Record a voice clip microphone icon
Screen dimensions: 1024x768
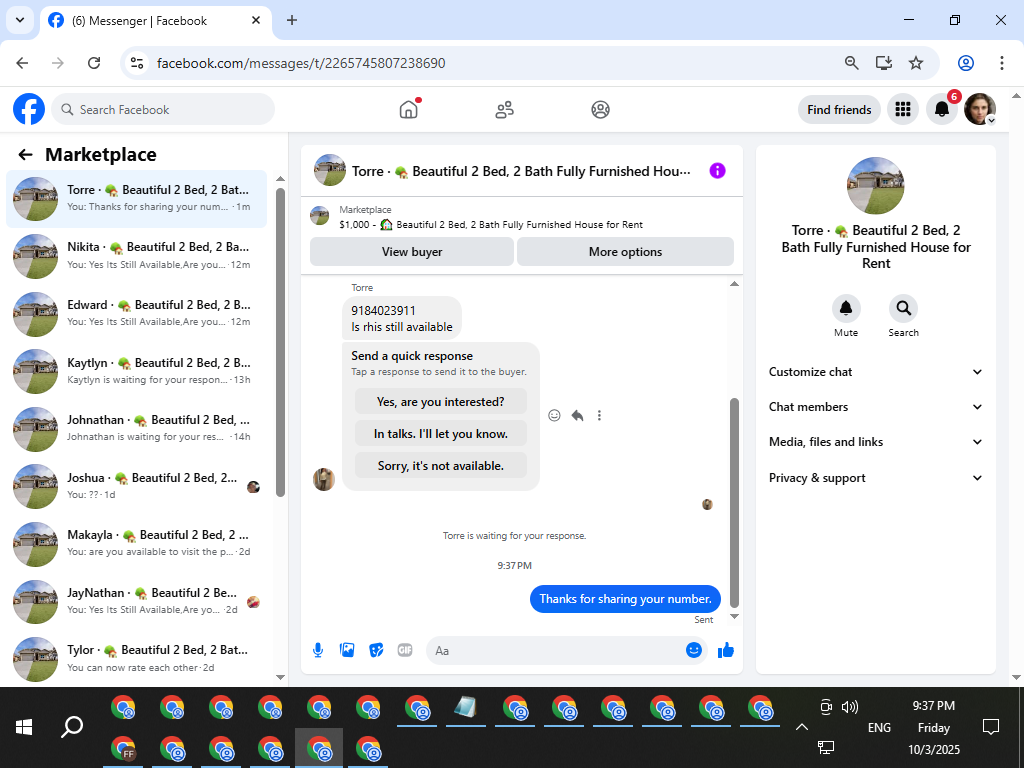coord(318,650)
